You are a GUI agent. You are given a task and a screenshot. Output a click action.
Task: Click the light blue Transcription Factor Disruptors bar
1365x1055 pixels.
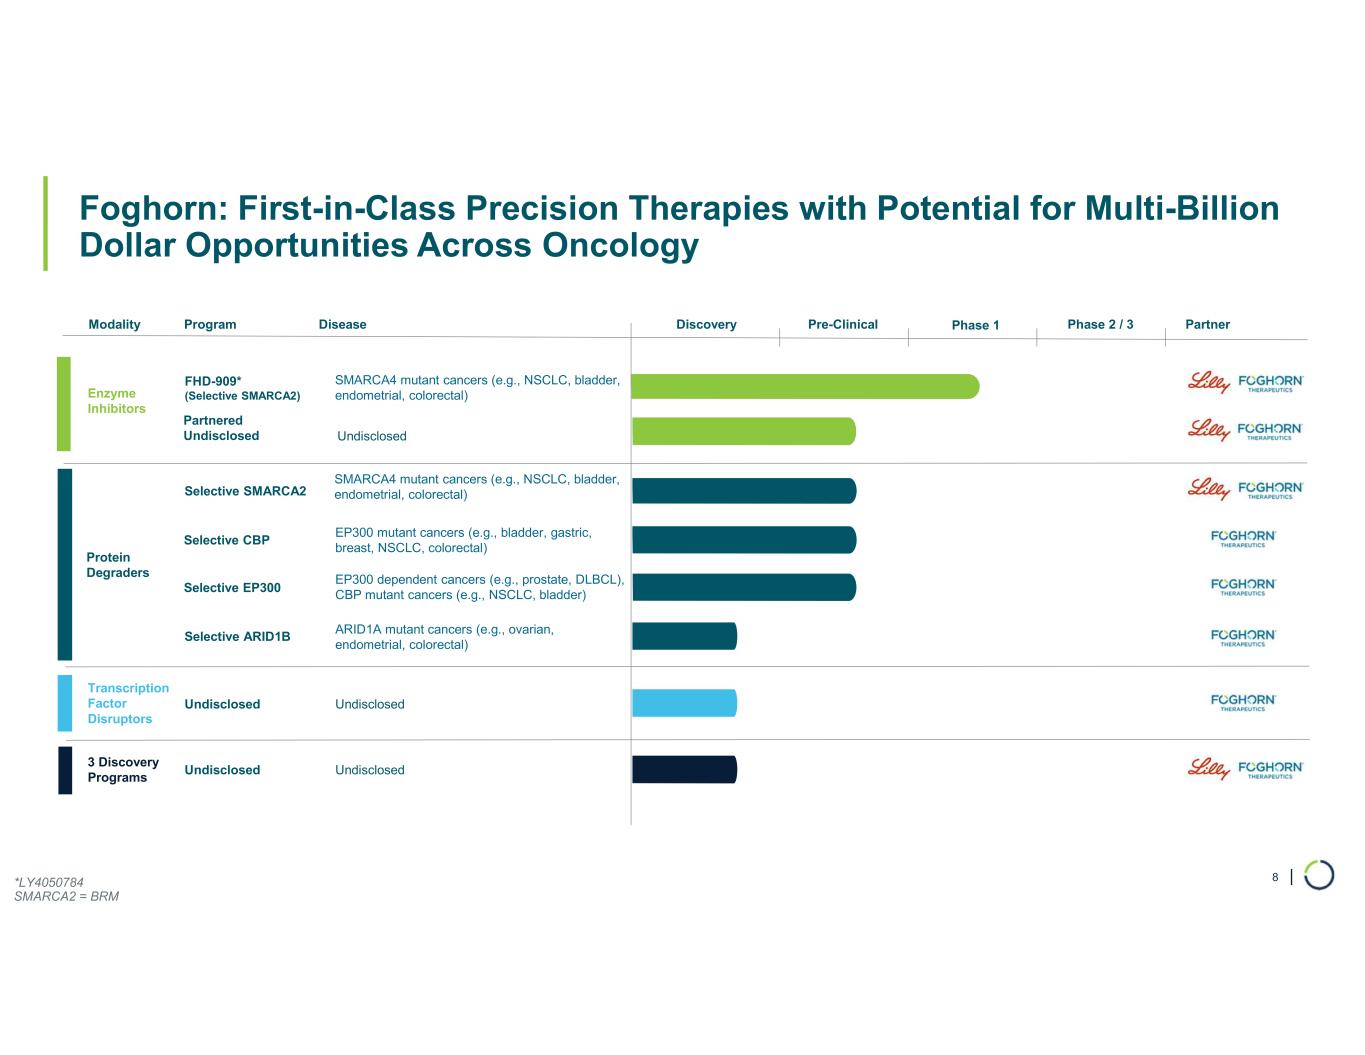(x=684, y=703)
